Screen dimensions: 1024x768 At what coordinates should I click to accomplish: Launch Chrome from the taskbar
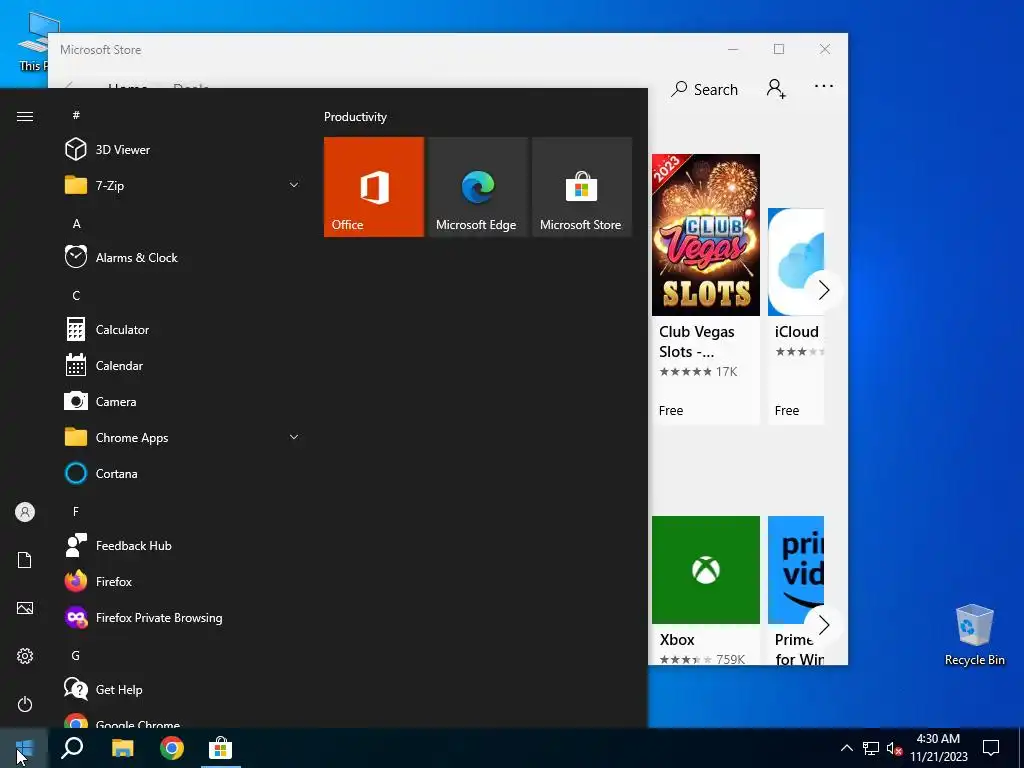(x=172, y=748)
